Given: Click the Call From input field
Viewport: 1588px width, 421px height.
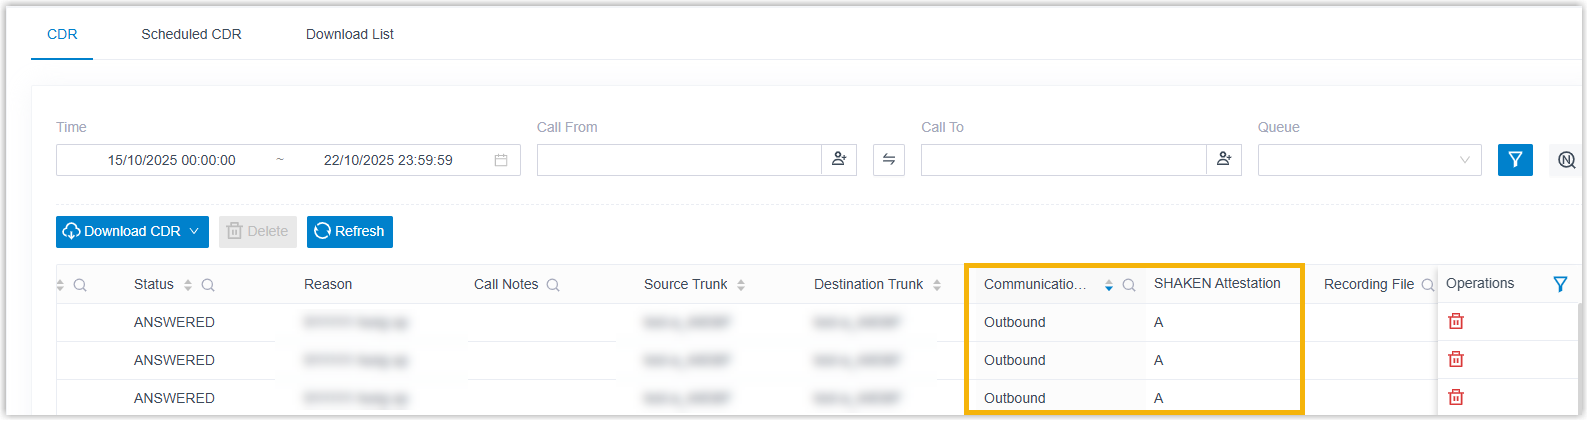Looking at the screenshot, I should [x=679, y=160].
